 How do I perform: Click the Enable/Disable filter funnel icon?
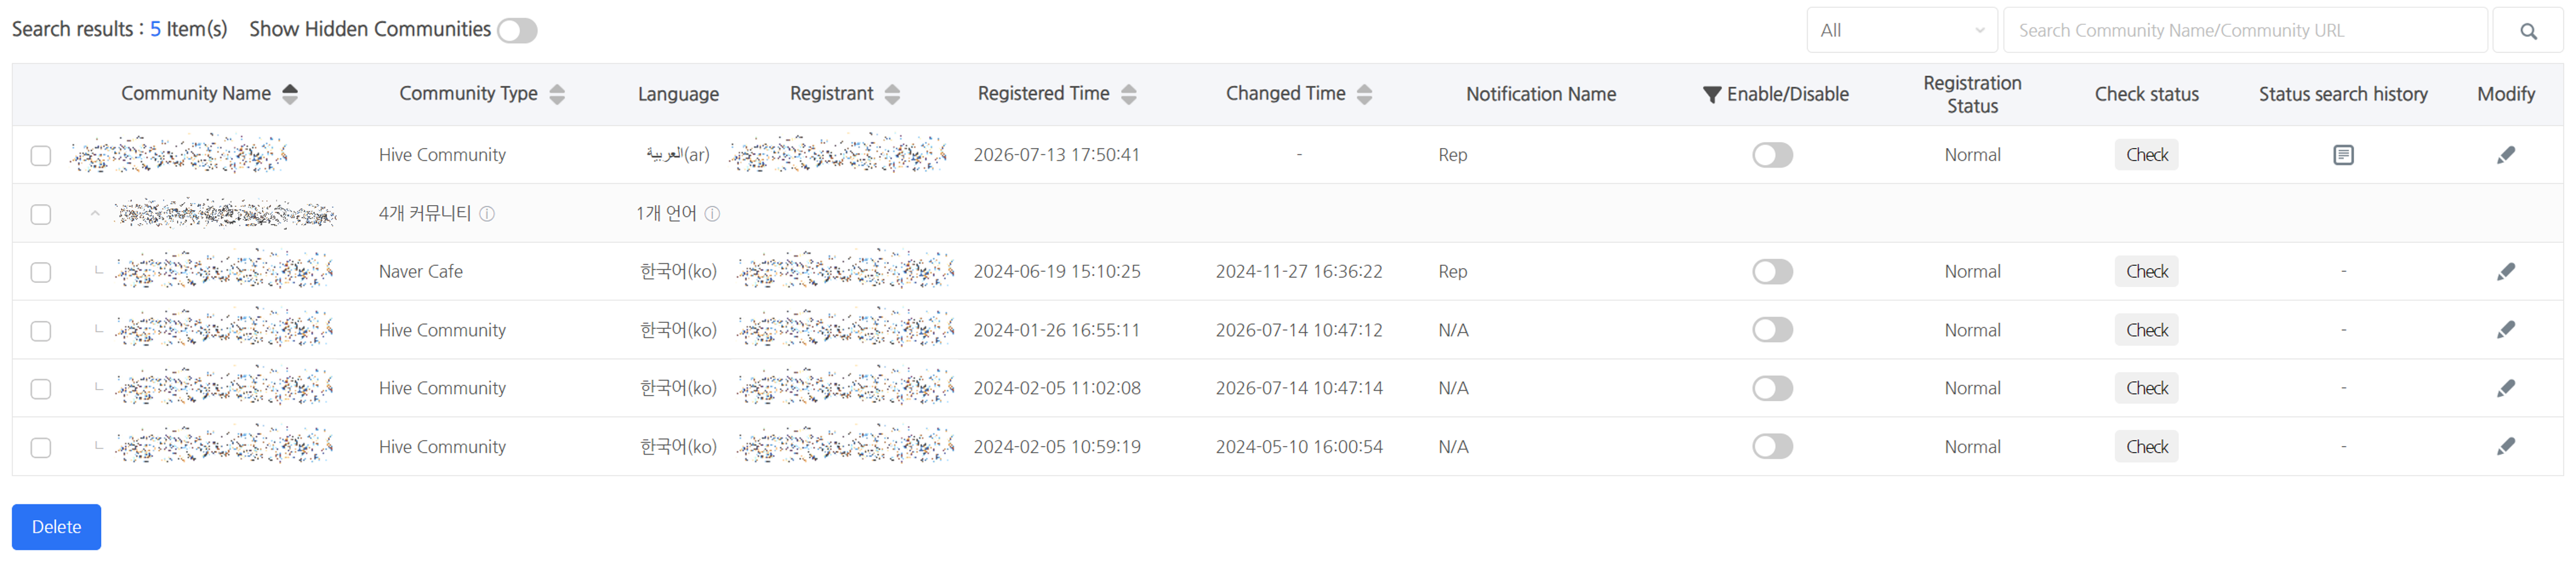[1711, 94]
